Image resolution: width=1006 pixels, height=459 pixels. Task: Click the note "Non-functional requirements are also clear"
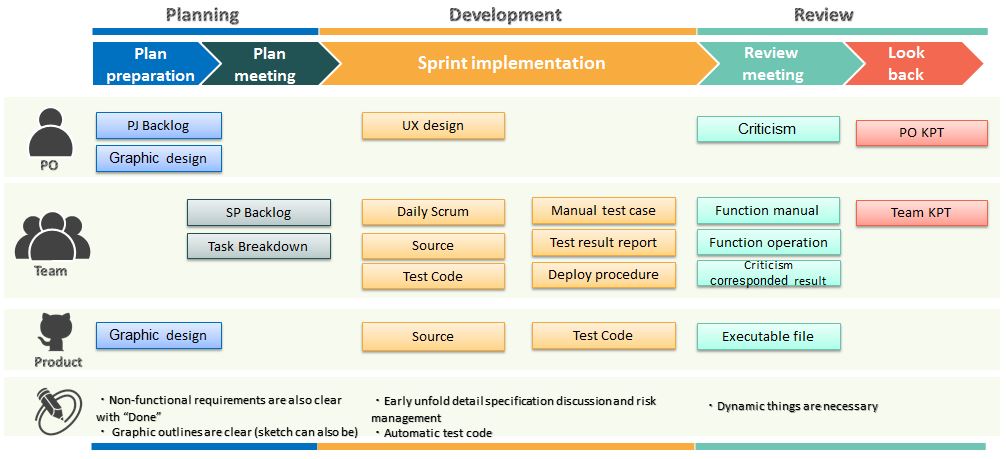(x=219, y=408)
